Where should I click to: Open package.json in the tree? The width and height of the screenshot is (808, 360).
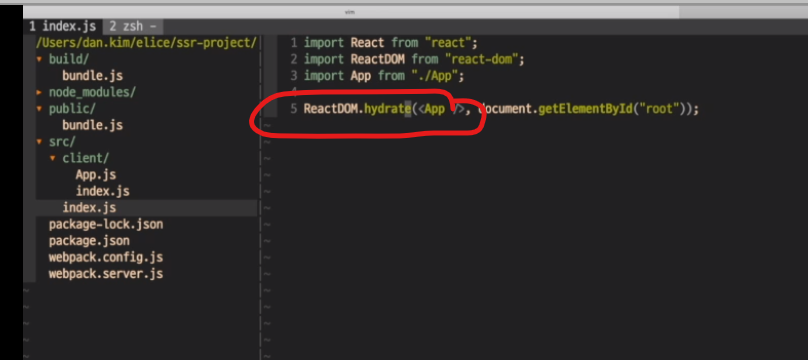point(89,241)
